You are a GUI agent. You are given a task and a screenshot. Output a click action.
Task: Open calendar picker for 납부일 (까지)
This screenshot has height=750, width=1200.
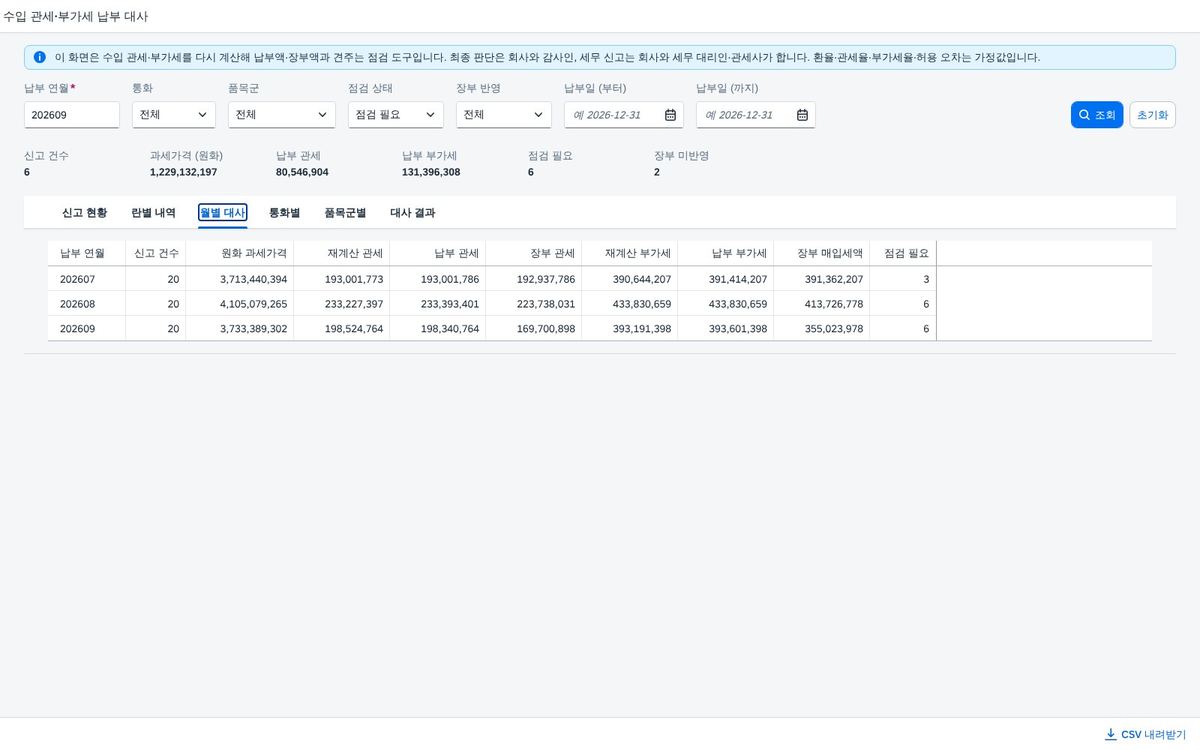point(802,115)
